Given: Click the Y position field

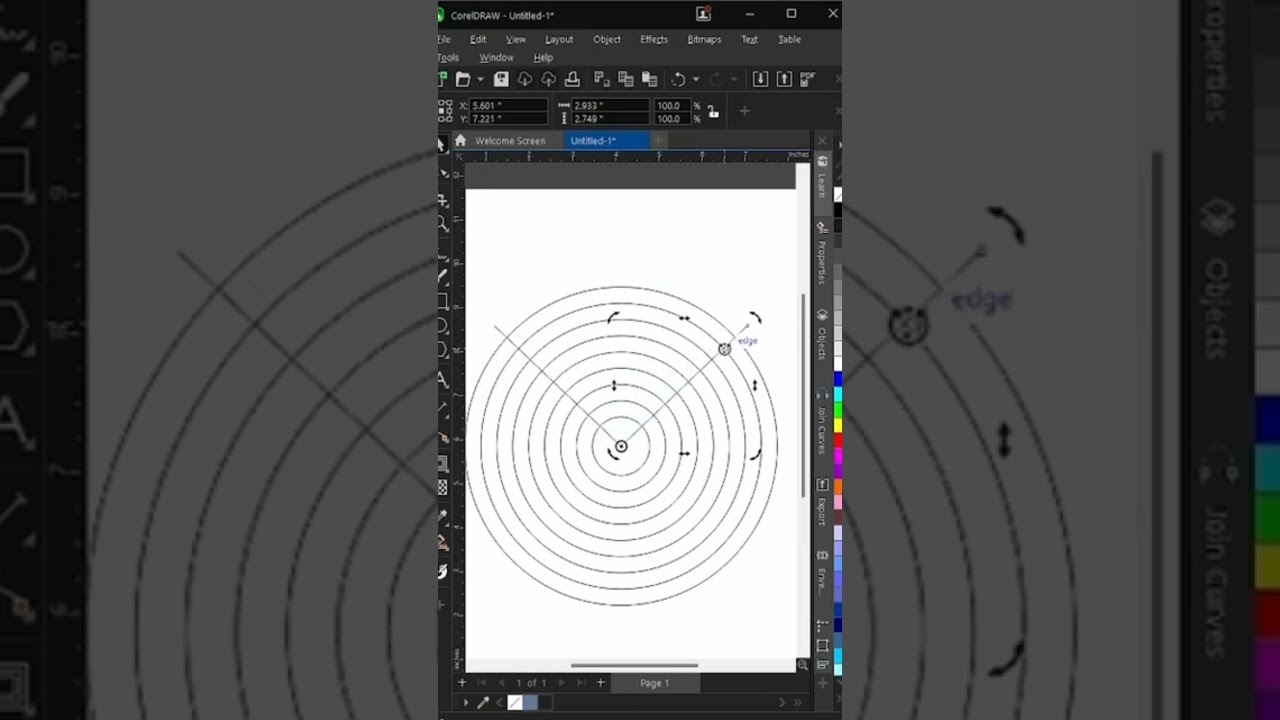Looking at the screenshot, I should (509, 118).
